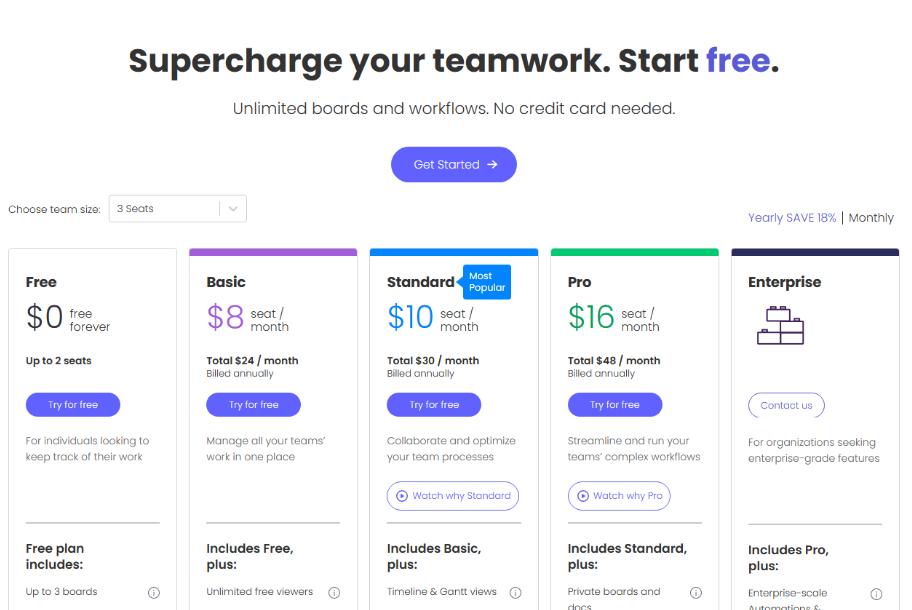Click the Enterprise plan heading
The height and width of the screenshot is (610, 912).
tap(785, 282)
